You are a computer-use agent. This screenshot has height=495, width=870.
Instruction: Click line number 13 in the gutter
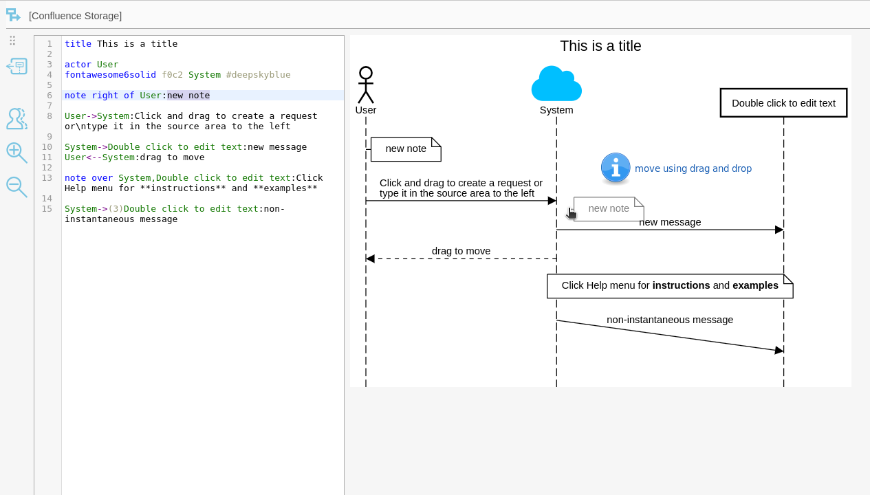click(47, 178)
